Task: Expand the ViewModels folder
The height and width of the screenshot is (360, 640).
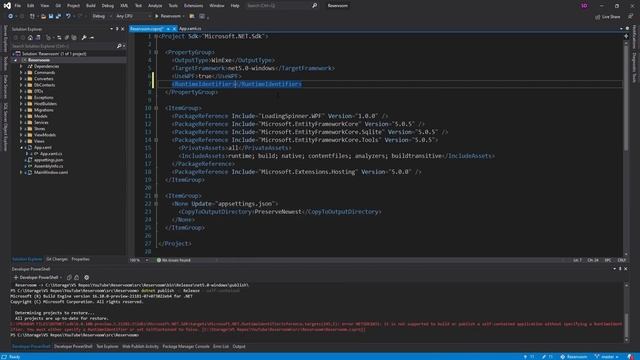Action: click(21, 135)
